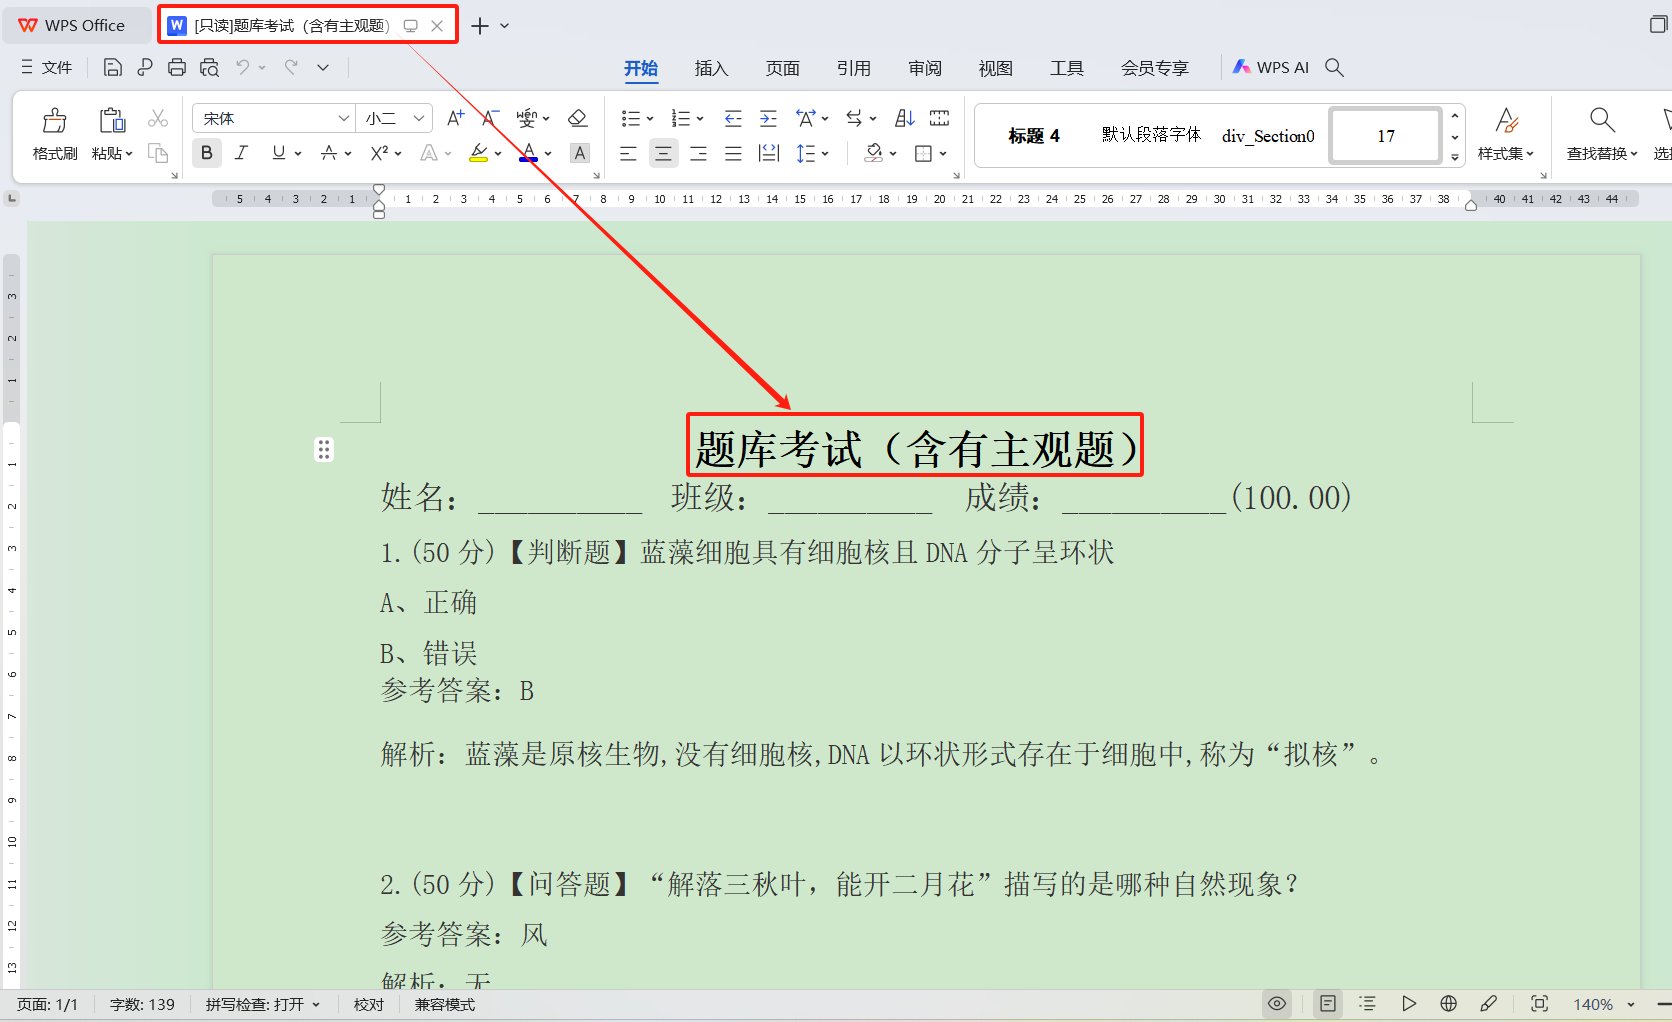This screenshot has width=1672, height=1022.
Task: Switch to the 审阅 ribbon tab
Action: click(924, 68)
